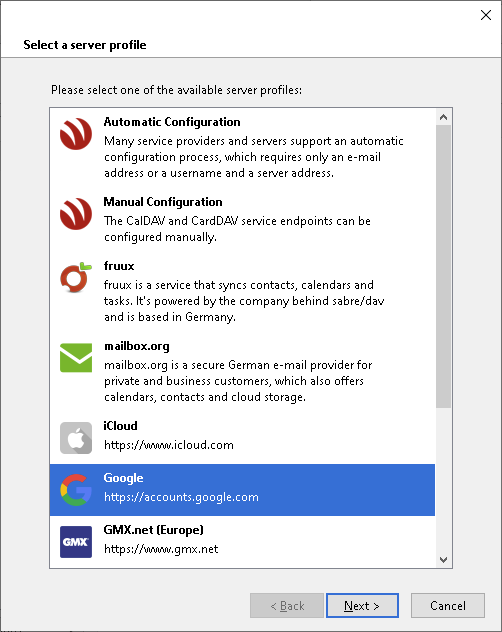Choose the Manual Configuration profile title

[163, 202]
